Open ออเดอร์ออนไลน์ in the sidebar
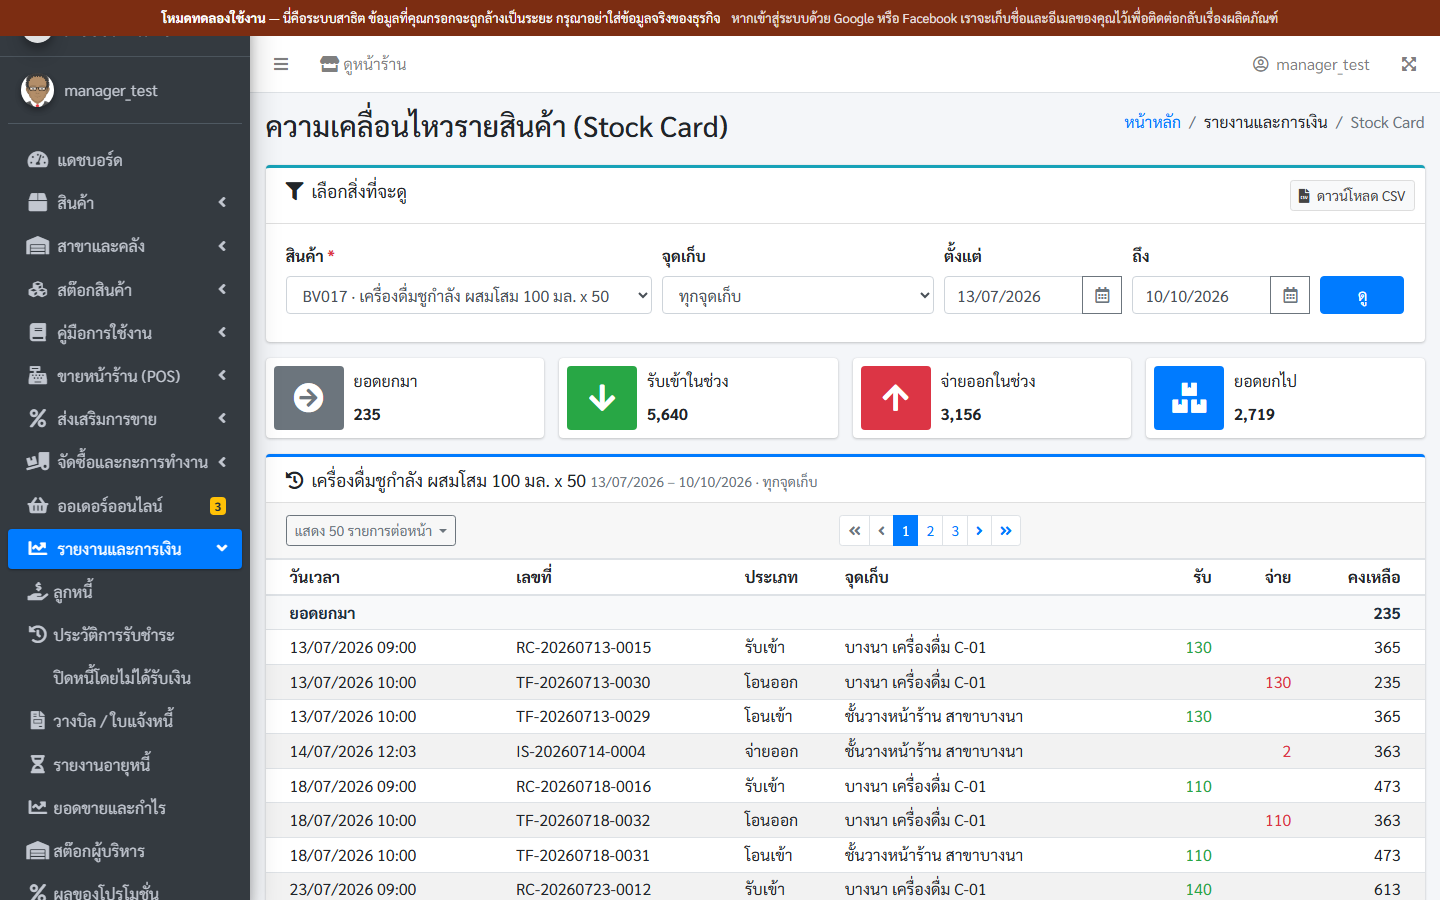 pyautogui.click(x=125, y=506)
